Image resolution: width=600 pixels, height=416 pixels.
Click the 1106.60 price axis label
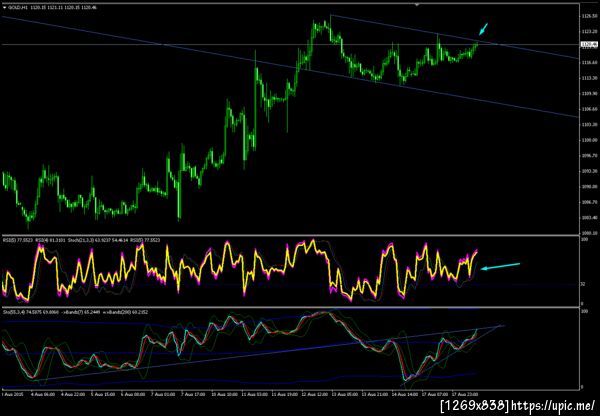pyautogui.click(x=589, y=109)
